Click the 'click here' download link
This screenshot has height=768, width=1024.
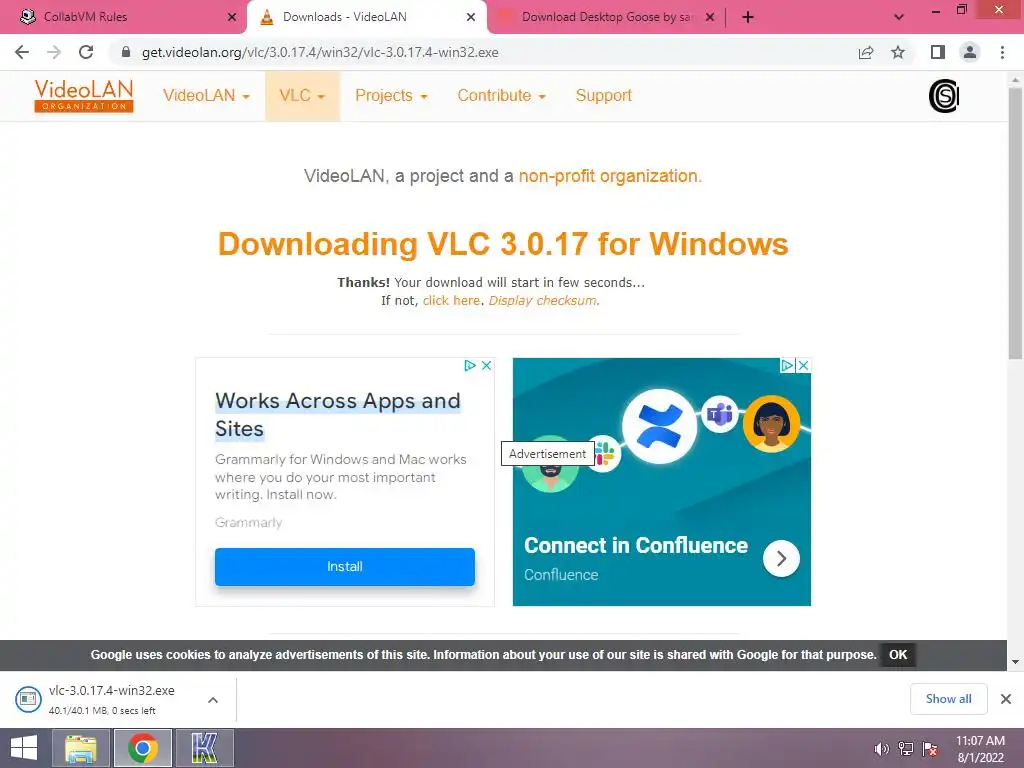click(x=451, y=300)
